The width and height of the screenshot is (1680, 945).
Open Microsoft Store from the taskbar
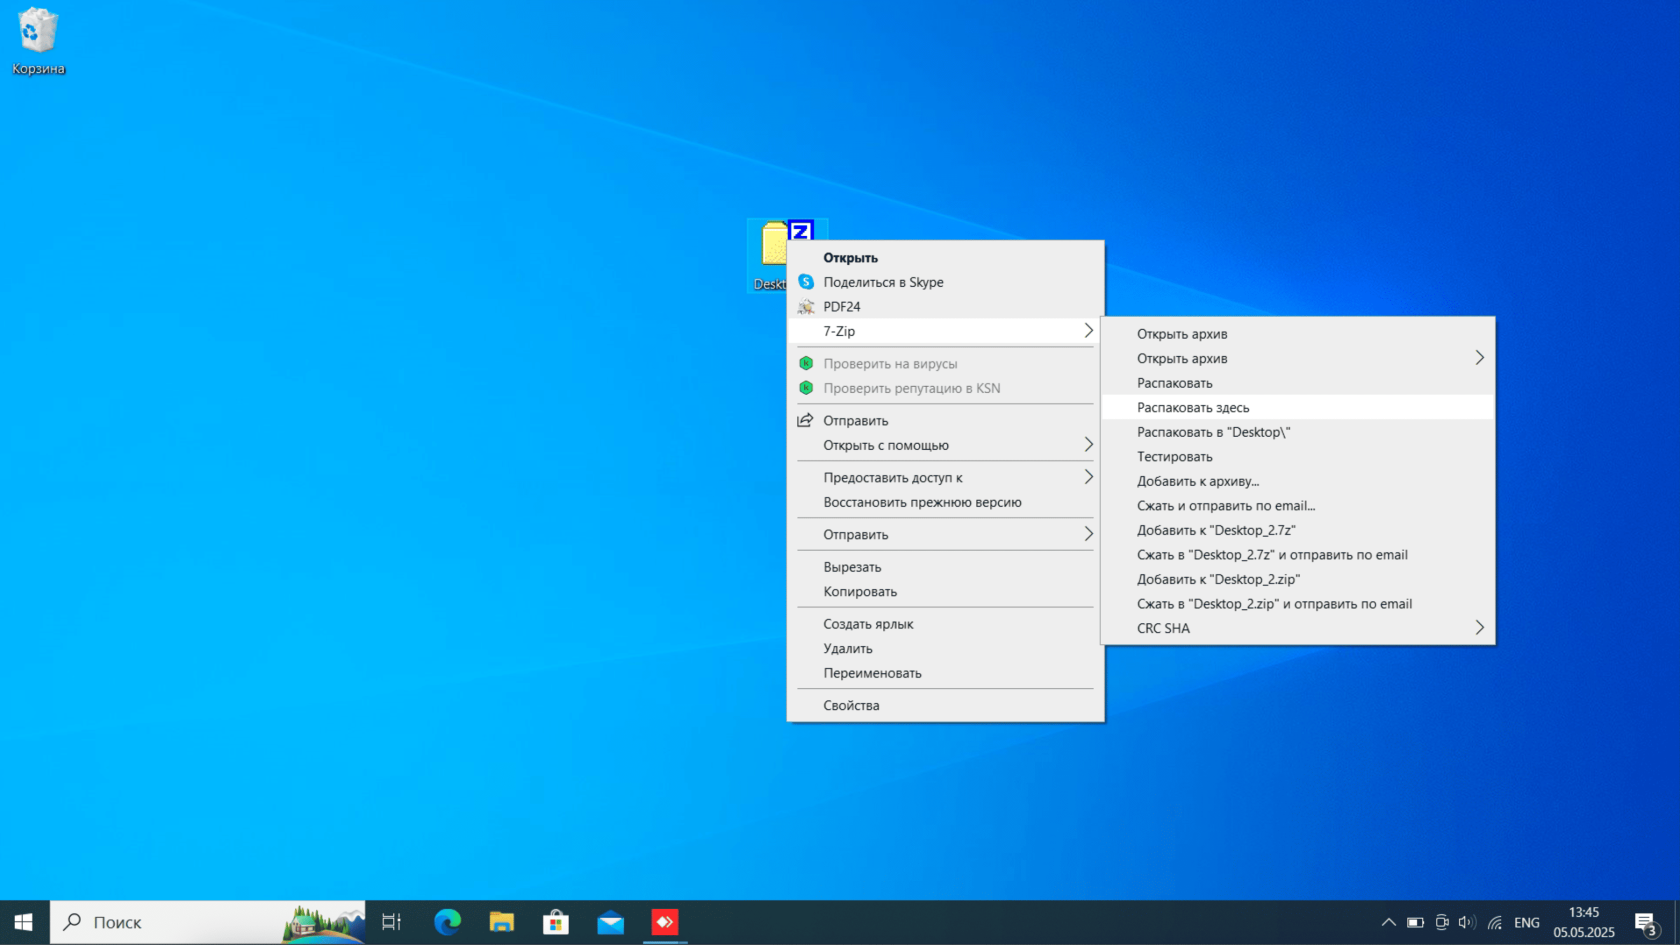[556, 922]
